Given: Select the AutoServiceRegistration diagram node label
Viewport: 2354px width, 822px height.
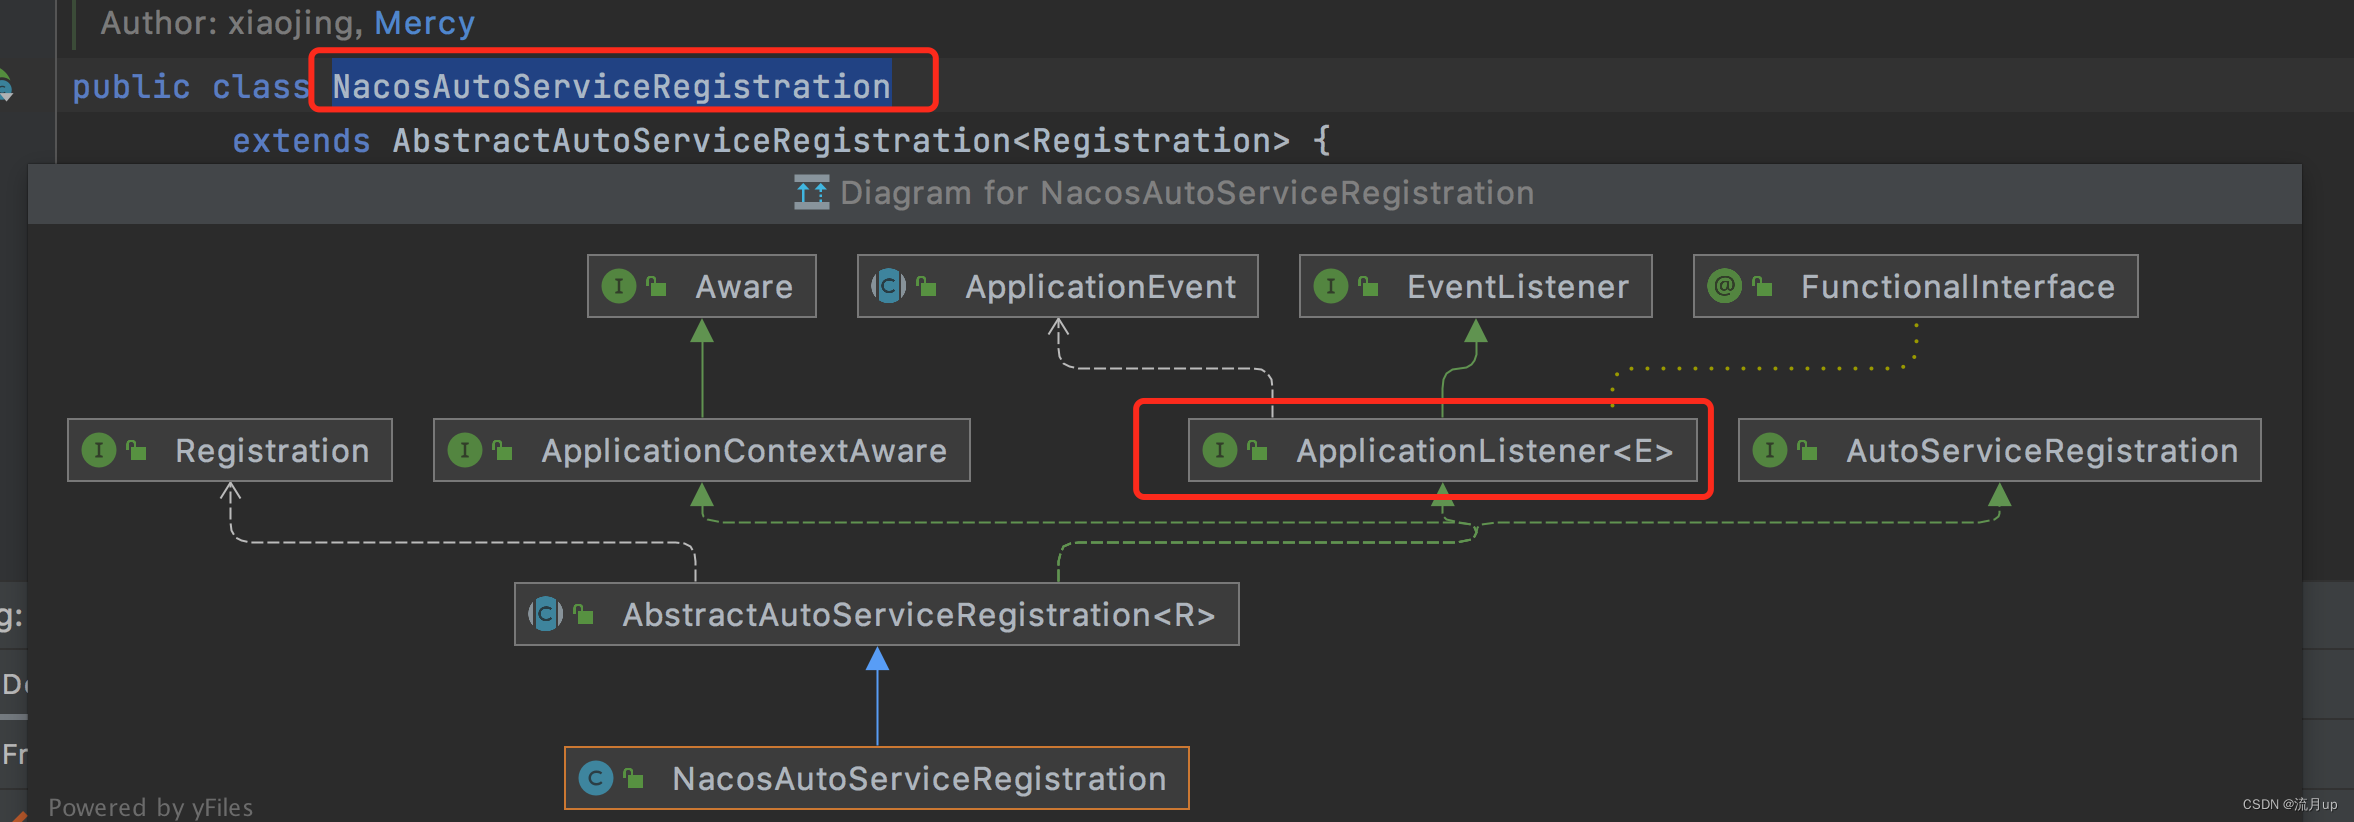Looking at the screenshot, I should click(2042, 451).
